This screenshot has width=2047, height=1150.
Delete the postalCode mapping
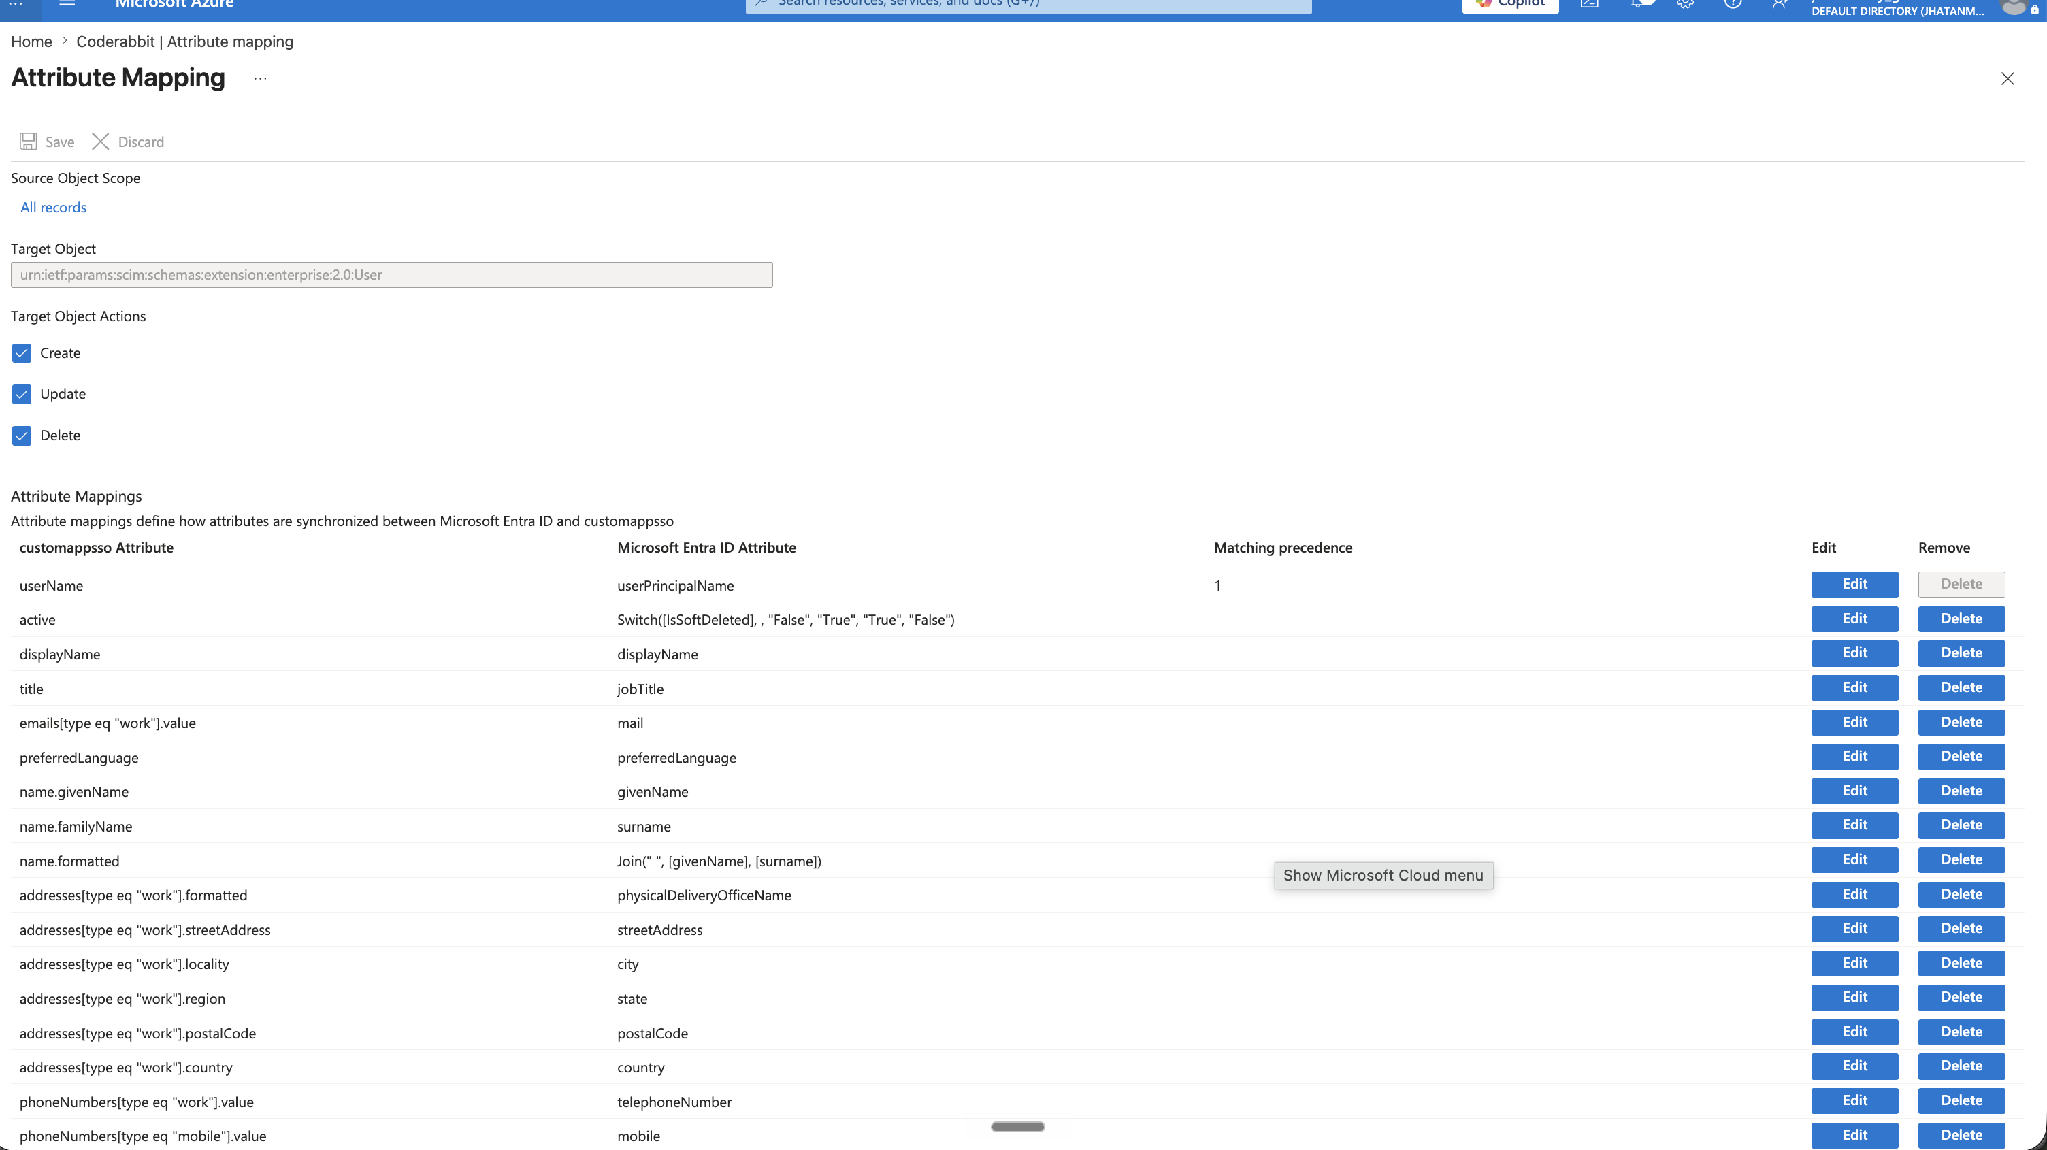click(1961, 1032)
